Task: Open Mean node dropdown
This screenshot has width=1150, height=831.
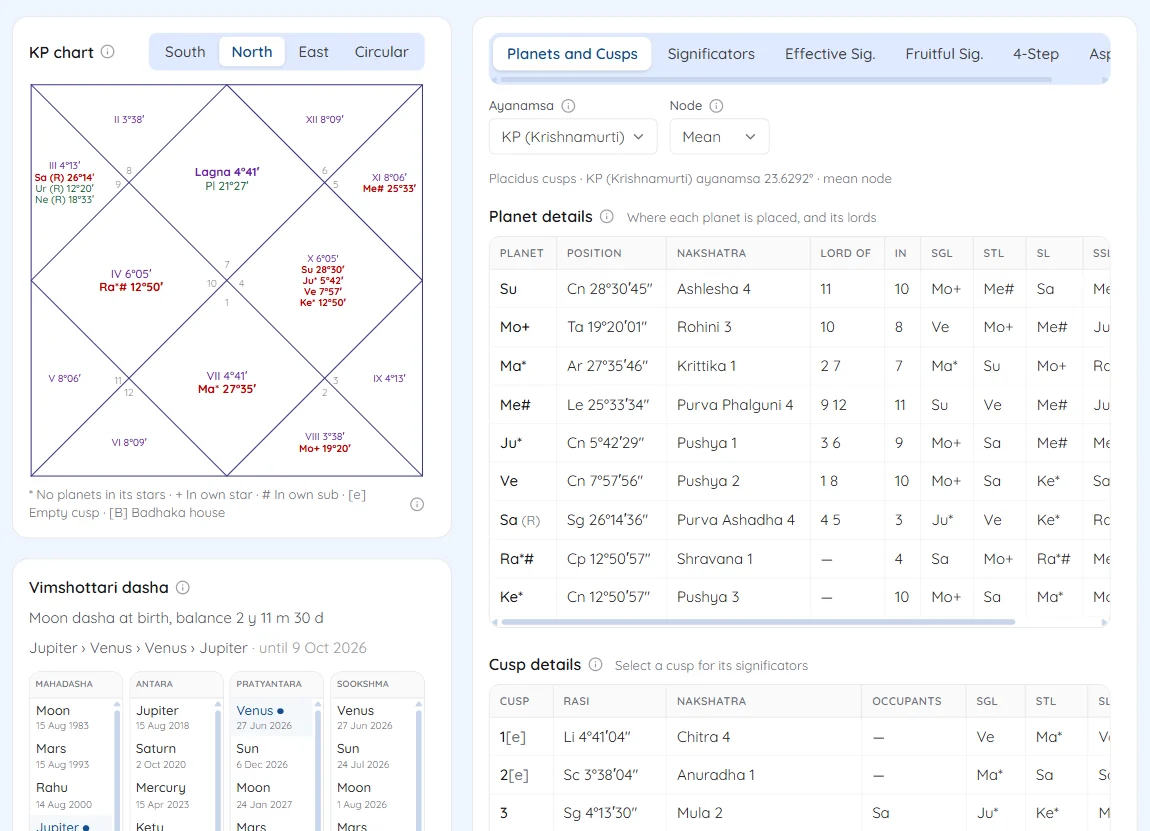Action: pyautogui.click(x=719, y=137)
